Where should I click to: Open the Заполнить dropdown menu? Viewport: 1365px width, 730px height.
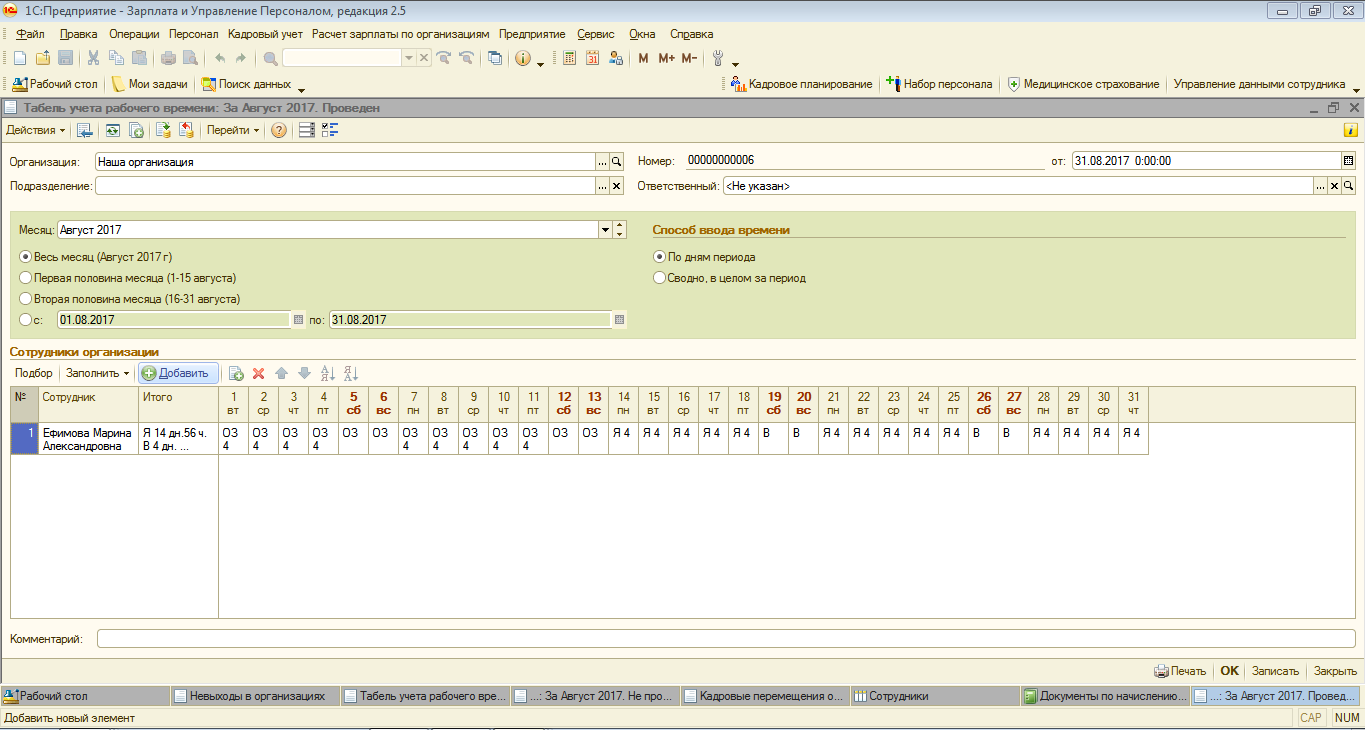pos(98,373)
